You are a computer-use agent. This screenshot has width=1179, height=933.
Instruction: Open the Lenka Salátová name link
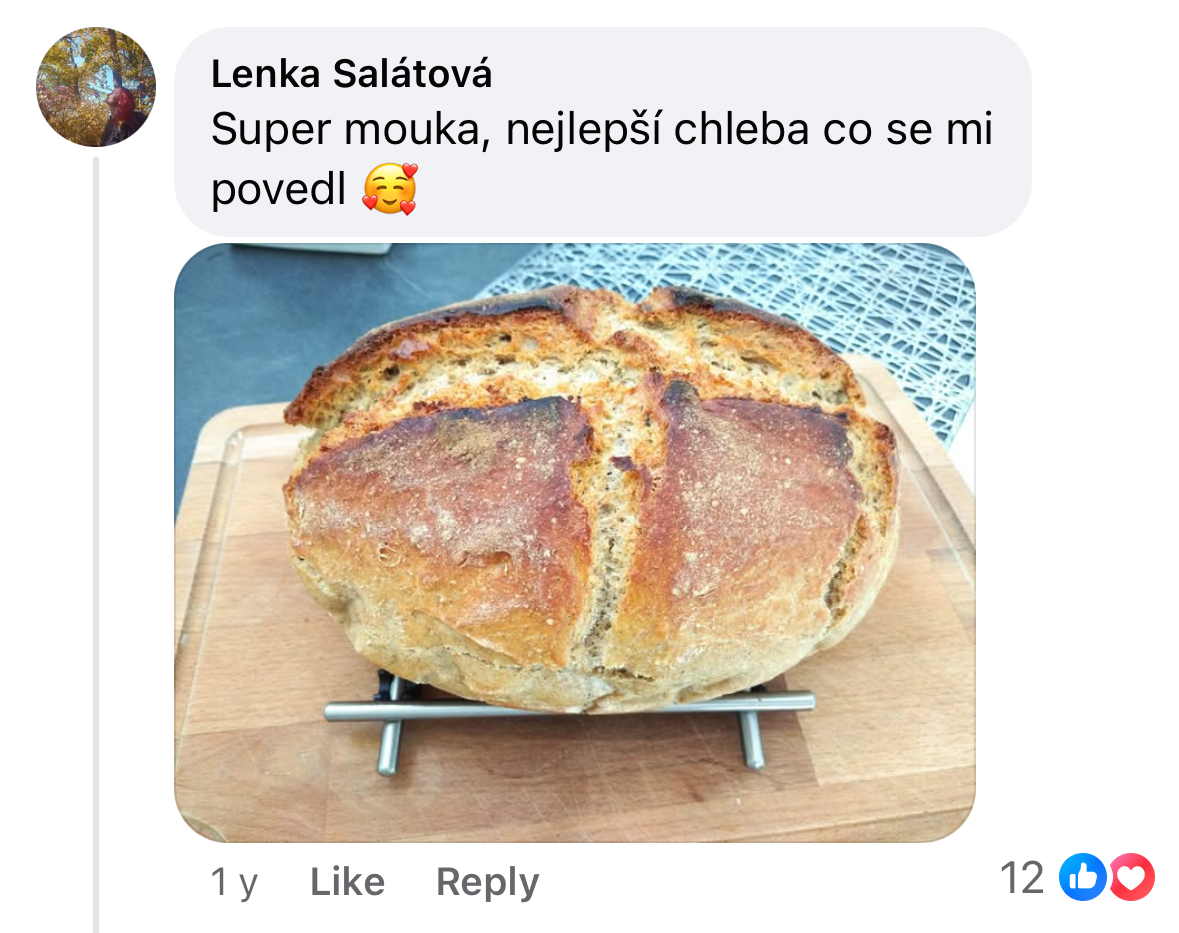click(x=351, y=74)
